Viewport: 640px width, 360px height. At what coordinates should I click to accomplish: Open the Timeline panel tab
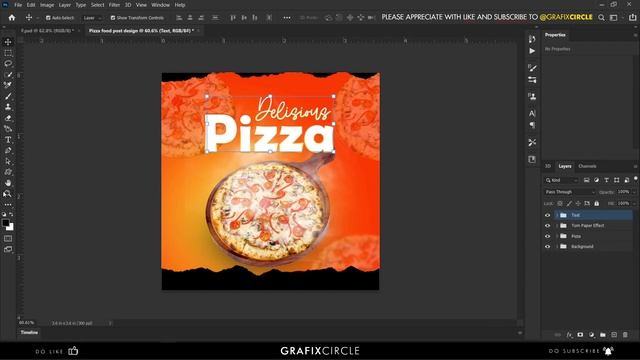[x=29, y=333]
